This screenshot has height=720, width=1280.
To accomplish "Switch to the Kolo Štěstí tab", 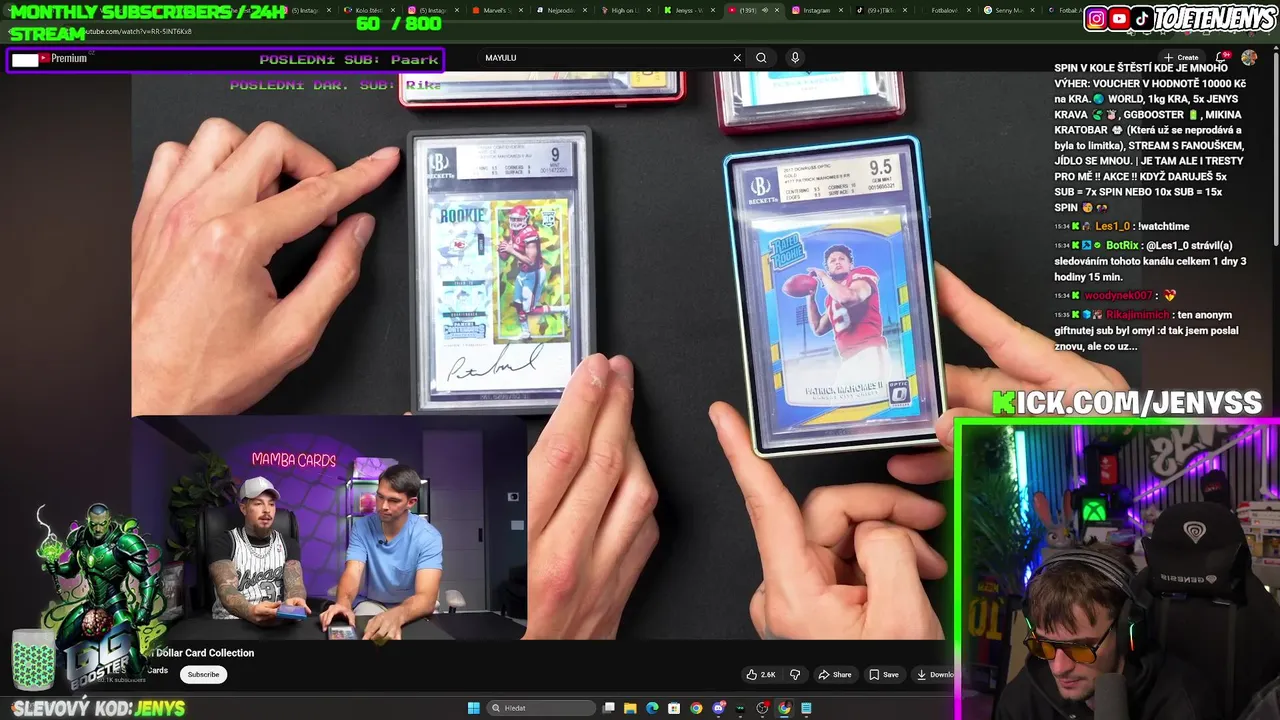I will pyautogui.click(x=368, y=10).
